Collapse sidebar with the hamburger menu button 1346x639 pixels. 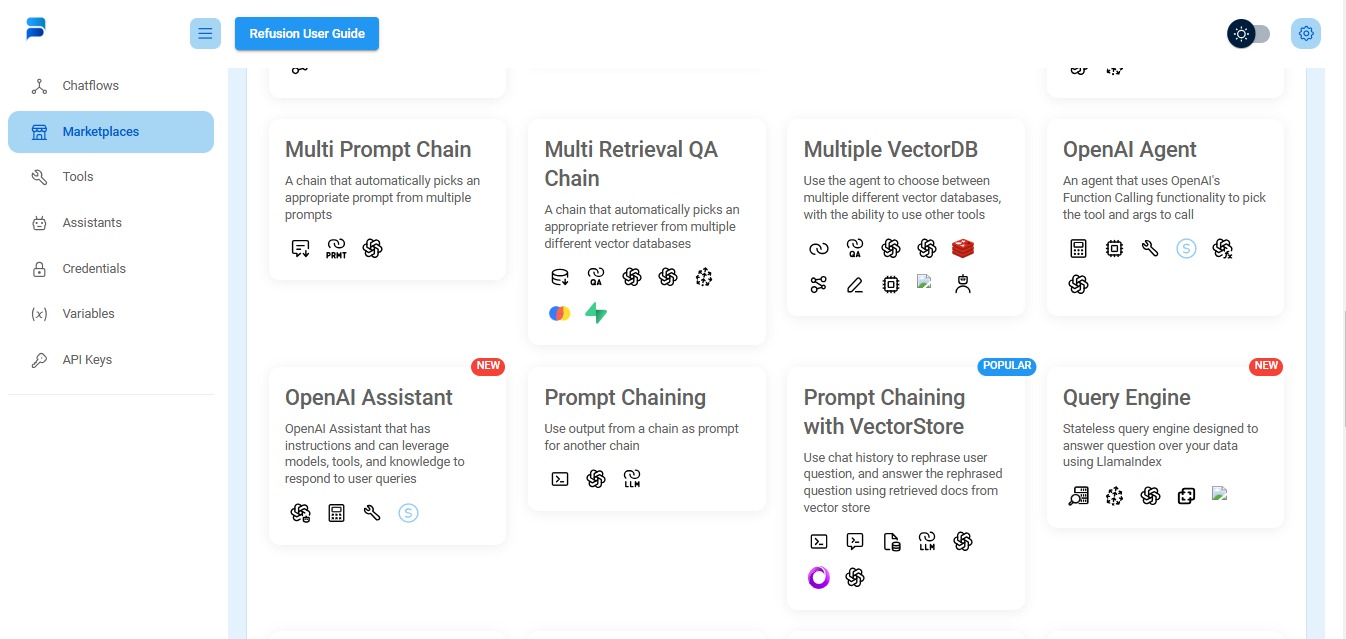(x=205, y=33)
